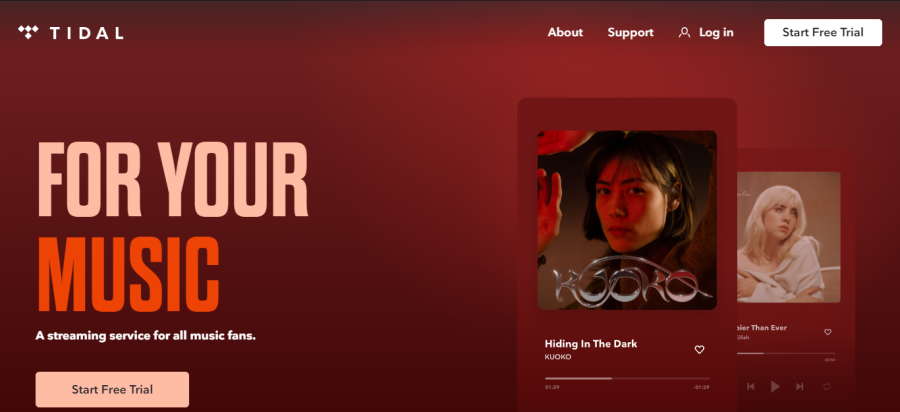This screenshot has height=412, width=900.
Task: Click the Happier Than Ever track title
Action: 762,328
